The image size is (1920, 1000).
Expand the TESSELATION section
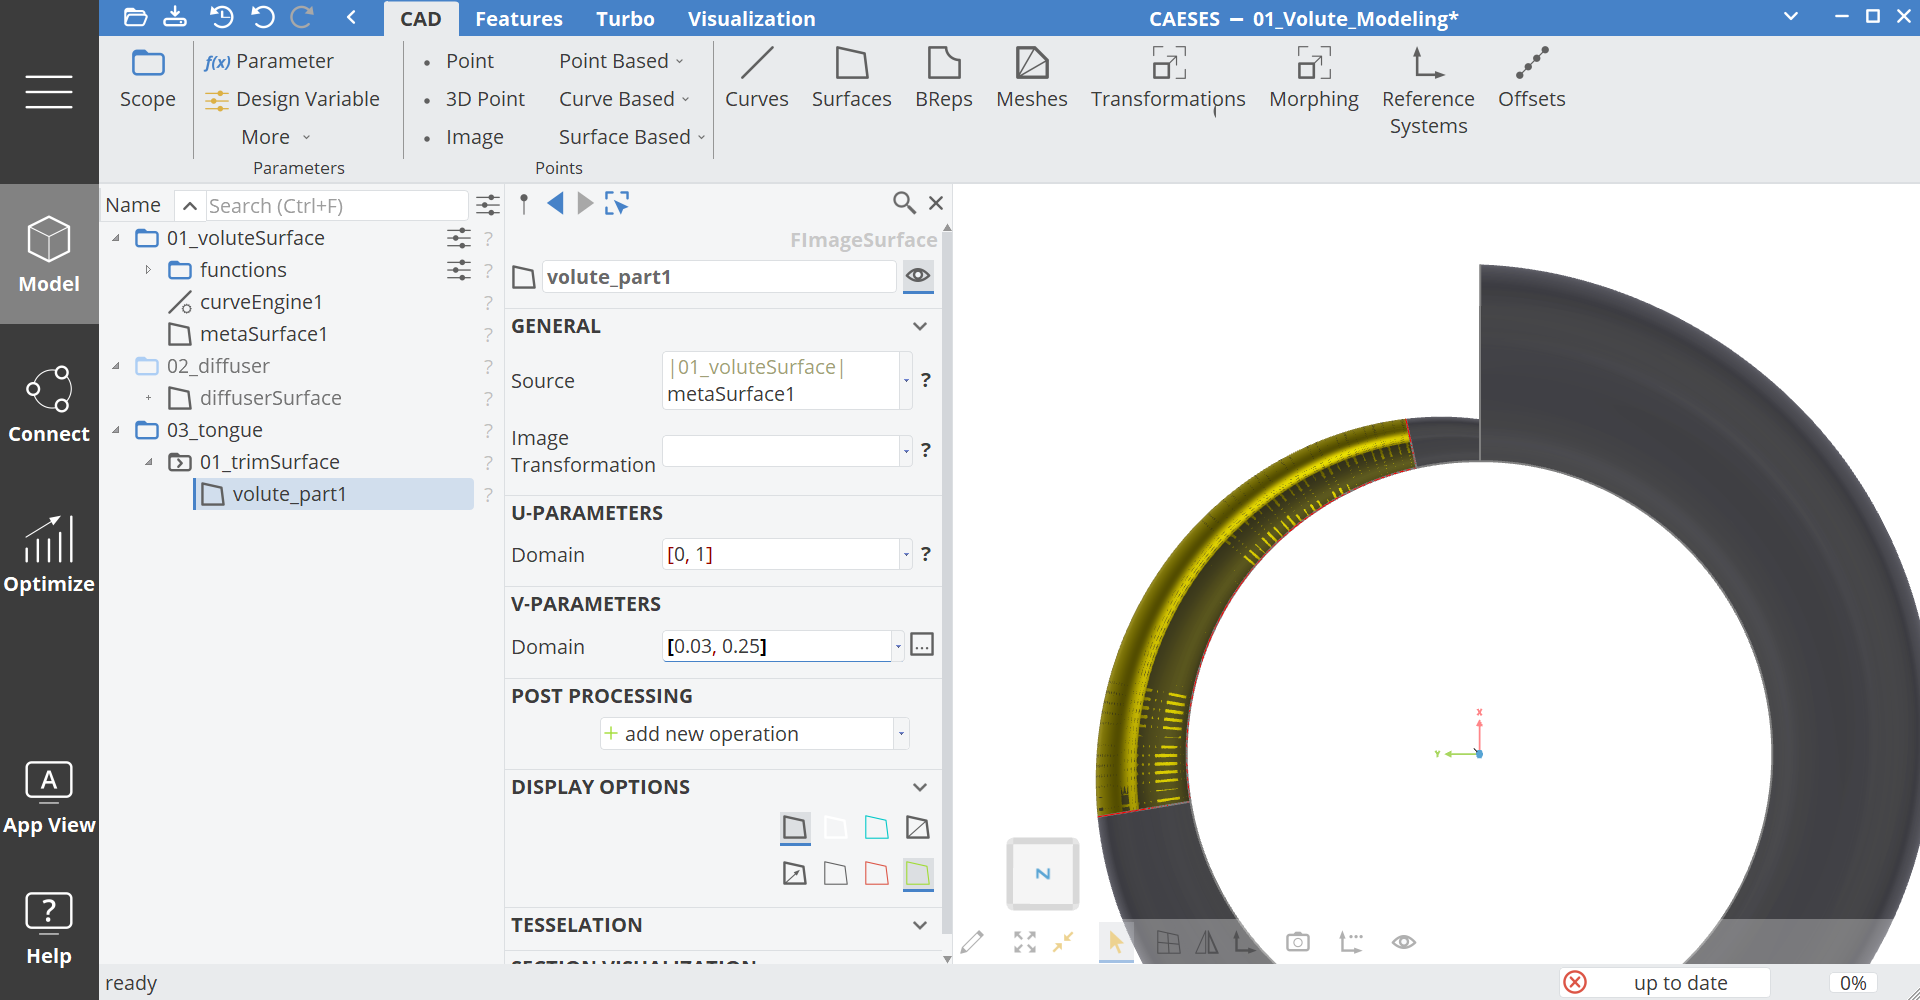[920, 926]
